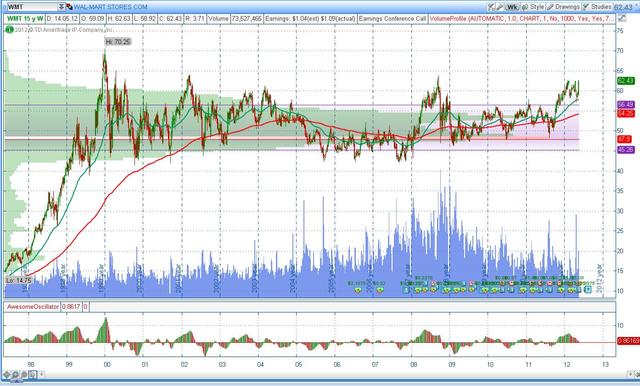The image size is (640, 386).
Task: Click the AwesomeOscillator study label
Action: [33, 306]
